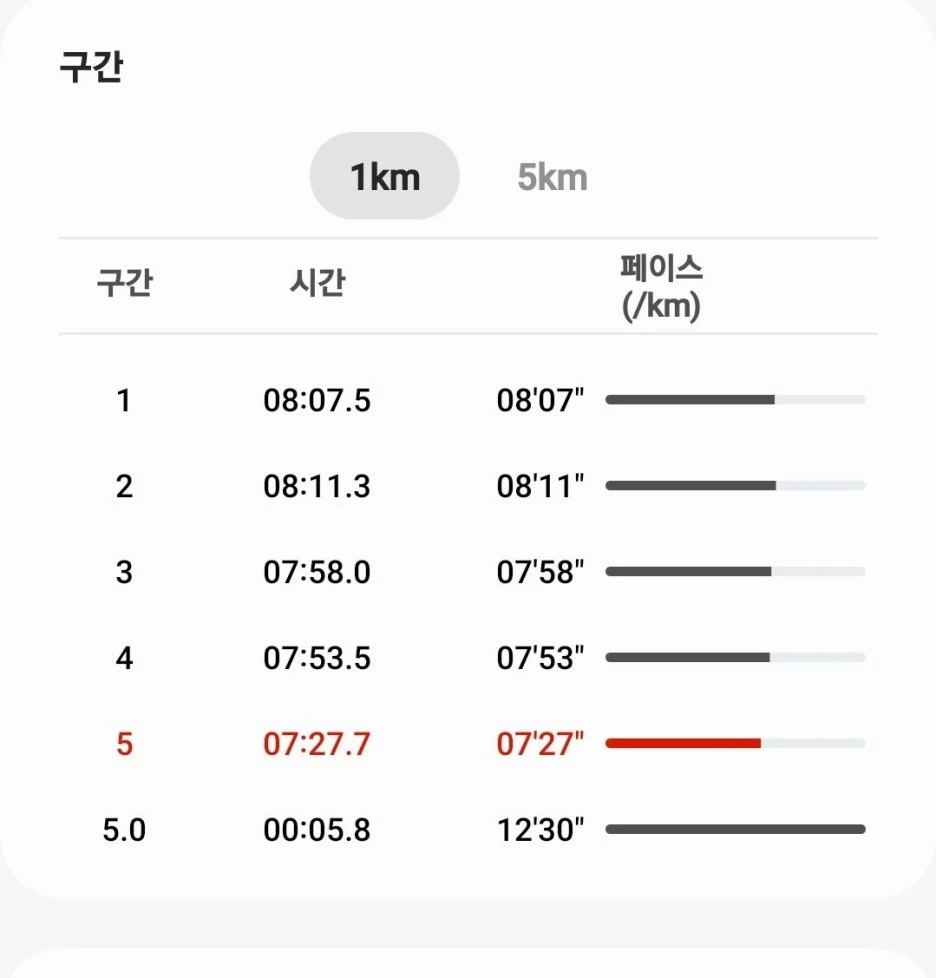Select lap 3 time 07:58.0
This screenshot has width=936, height=978.
[x=317, y=572]
